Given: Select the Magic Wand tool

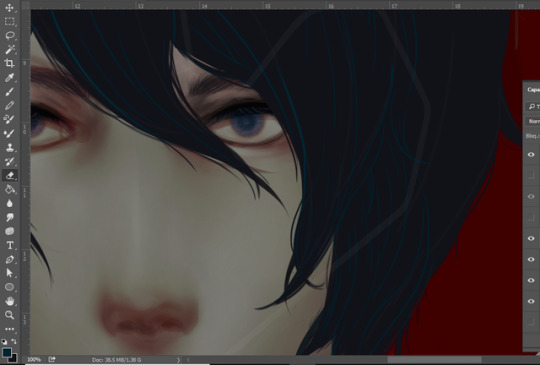Looking at the screenshot, I should [x=9, y=50].
